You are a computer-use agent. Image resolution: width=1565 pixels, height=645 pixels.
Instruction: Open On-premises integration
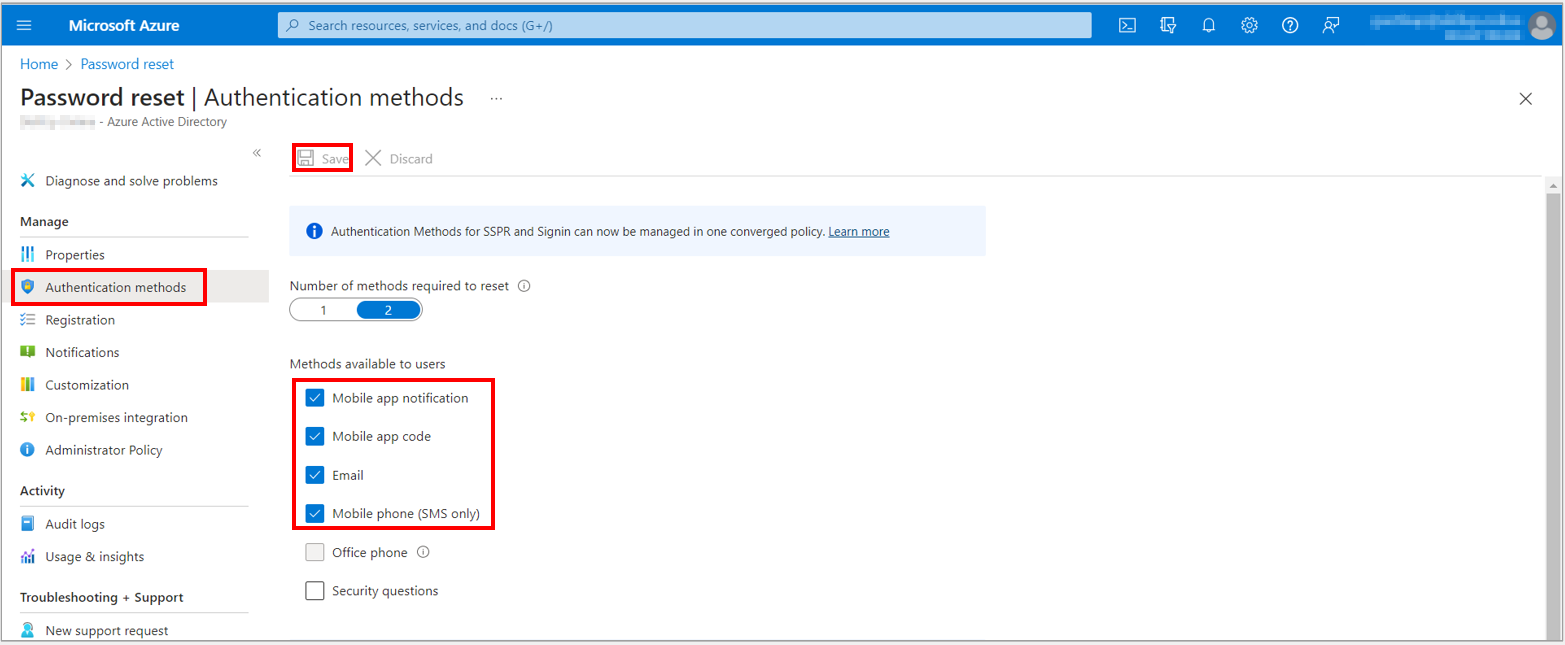click(116, 418)
